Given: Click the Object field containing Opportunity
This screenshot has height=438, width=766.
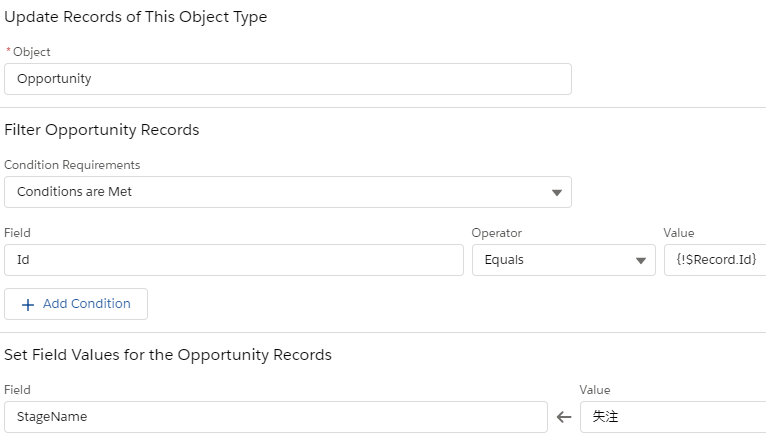Looking at the screenshot, I should 287,79.
